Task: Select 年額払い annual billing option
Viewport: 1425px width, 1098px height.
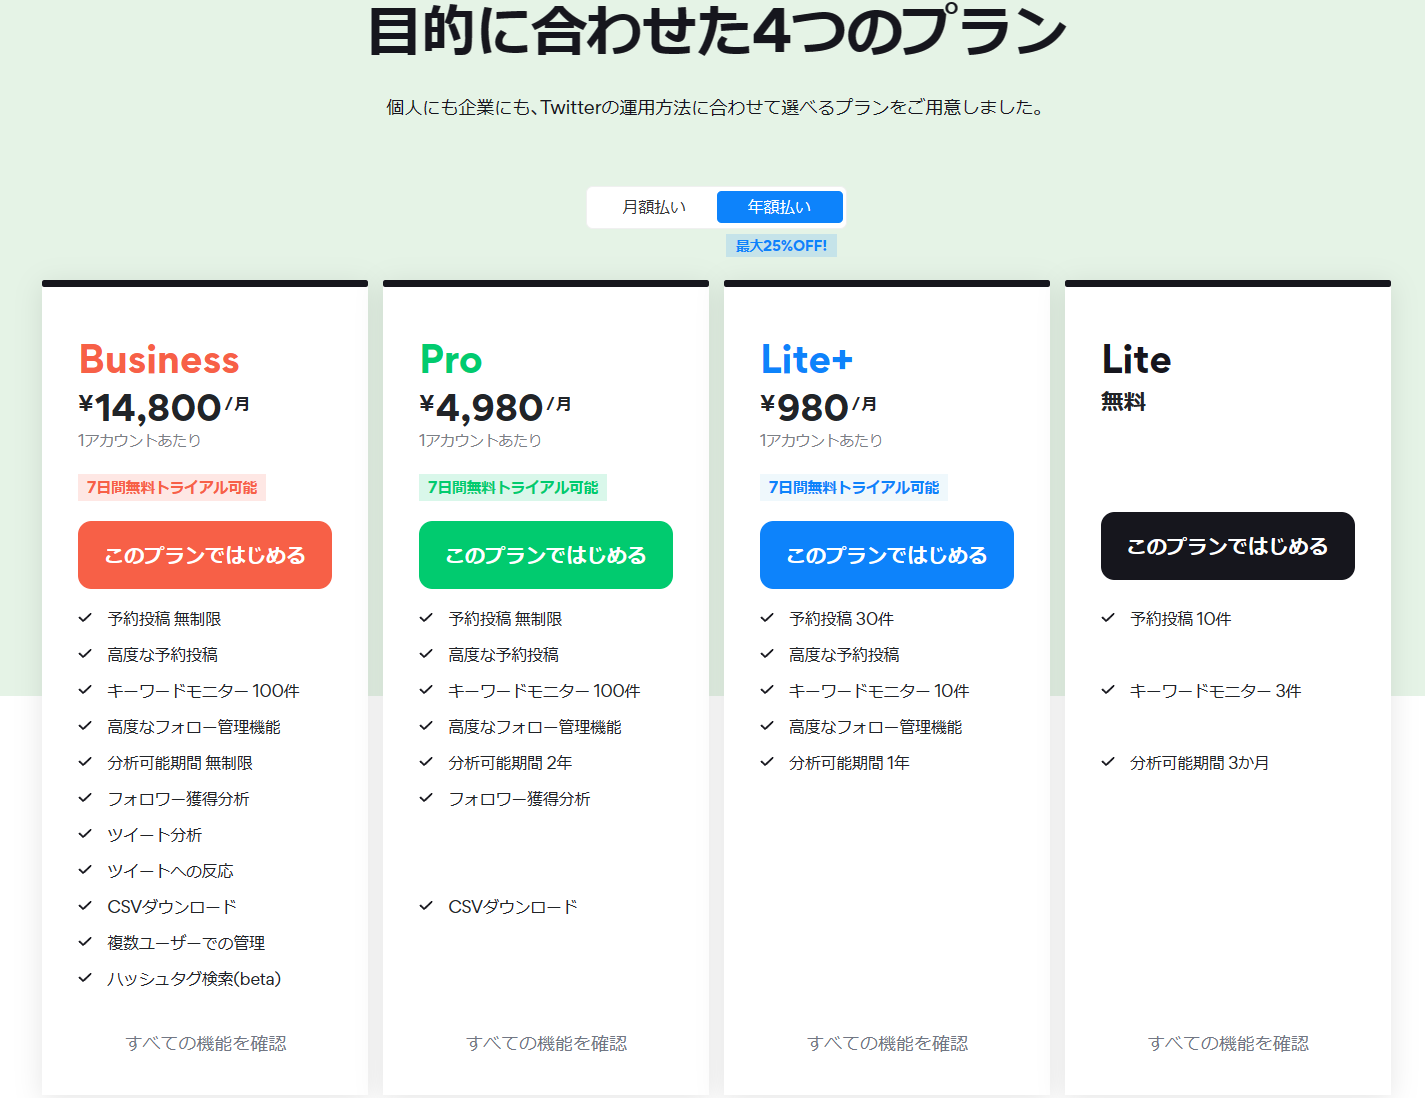Action: [x=780, y=207]
